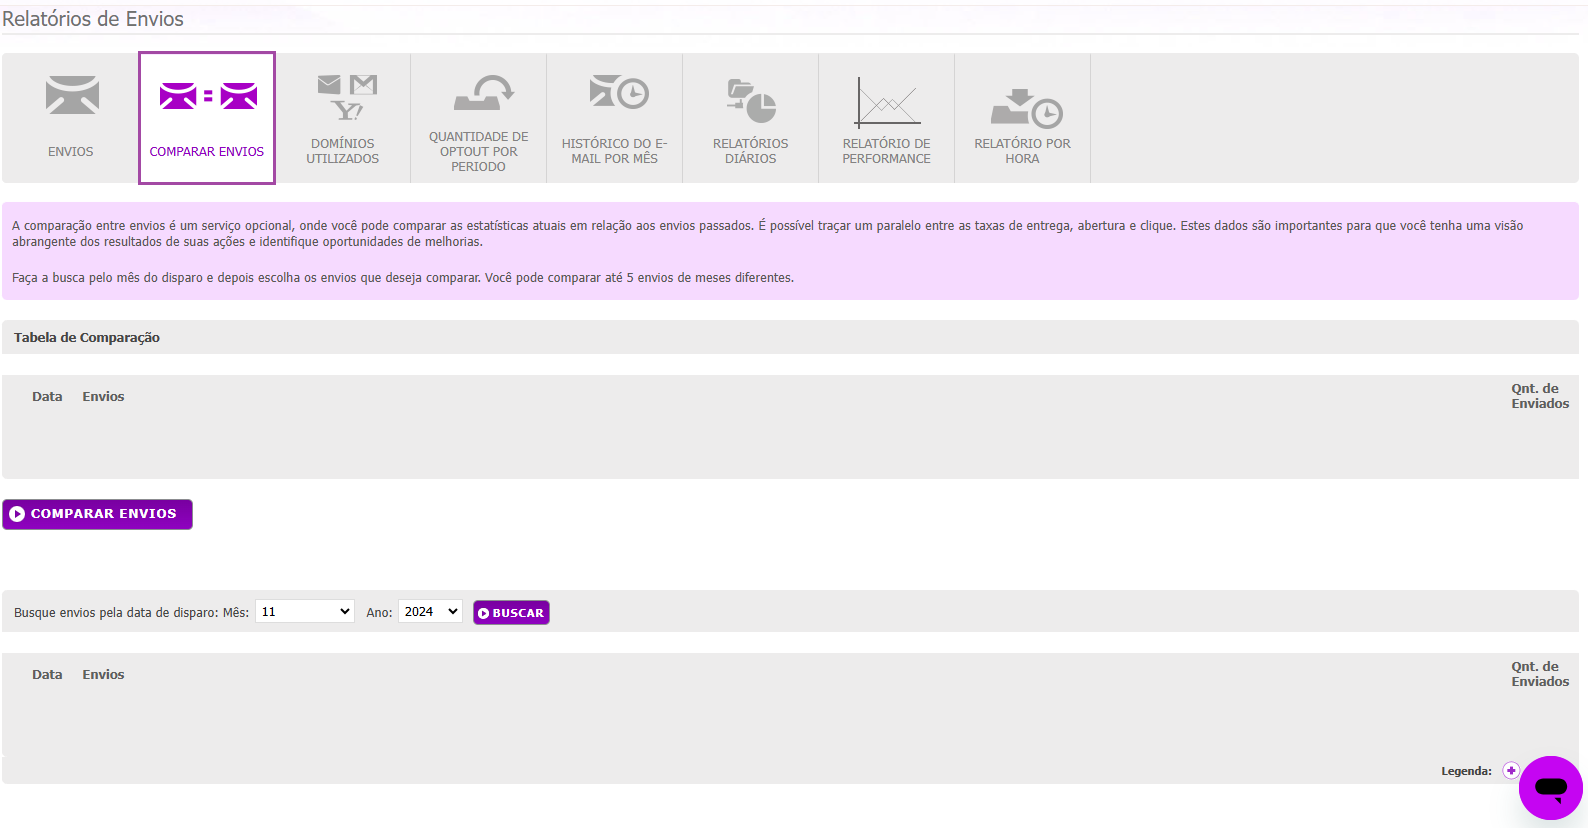Go to DOMÍNIOS UTILIZADOS tab label
Viewport: 1588px width, 828px height.
coord(343,151)
